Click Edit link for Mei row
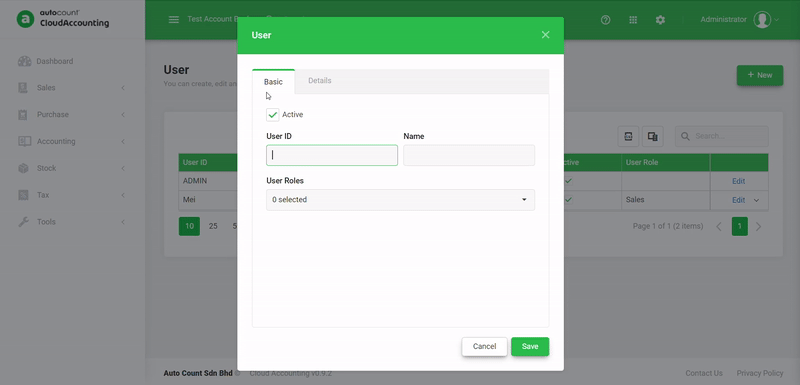 [738, 200]
